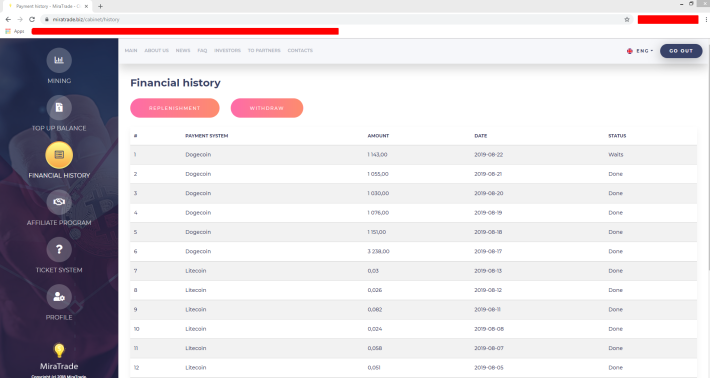This screenshot has height=378, width=710.
Task: Click date 2019-08-08 in row 10
Action: (489, 329)
